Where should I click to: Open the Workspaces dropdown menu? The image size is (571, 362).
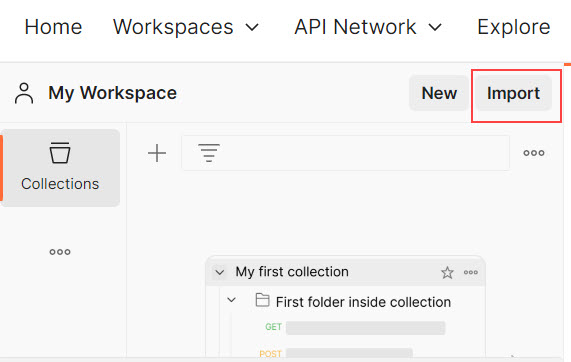186,27
